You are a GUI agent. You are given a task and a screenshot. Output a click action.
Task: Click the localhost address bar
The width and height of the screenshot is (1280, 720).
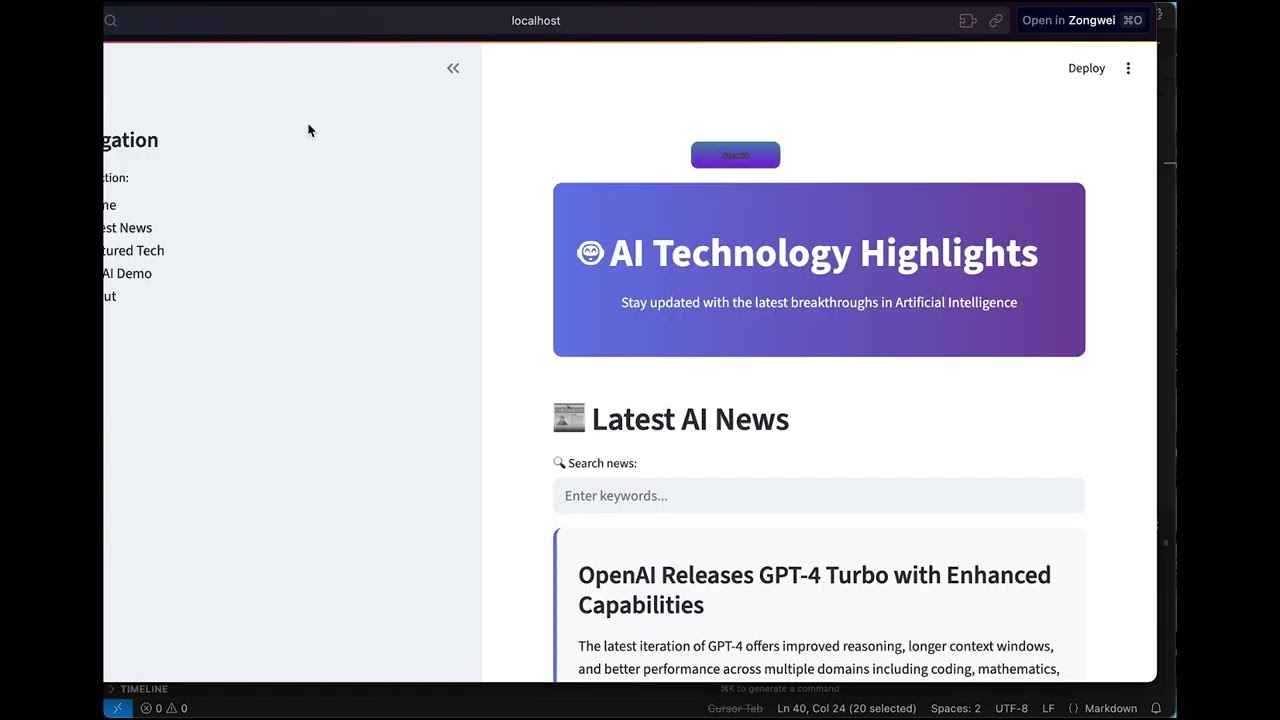(x=536, y=20)
